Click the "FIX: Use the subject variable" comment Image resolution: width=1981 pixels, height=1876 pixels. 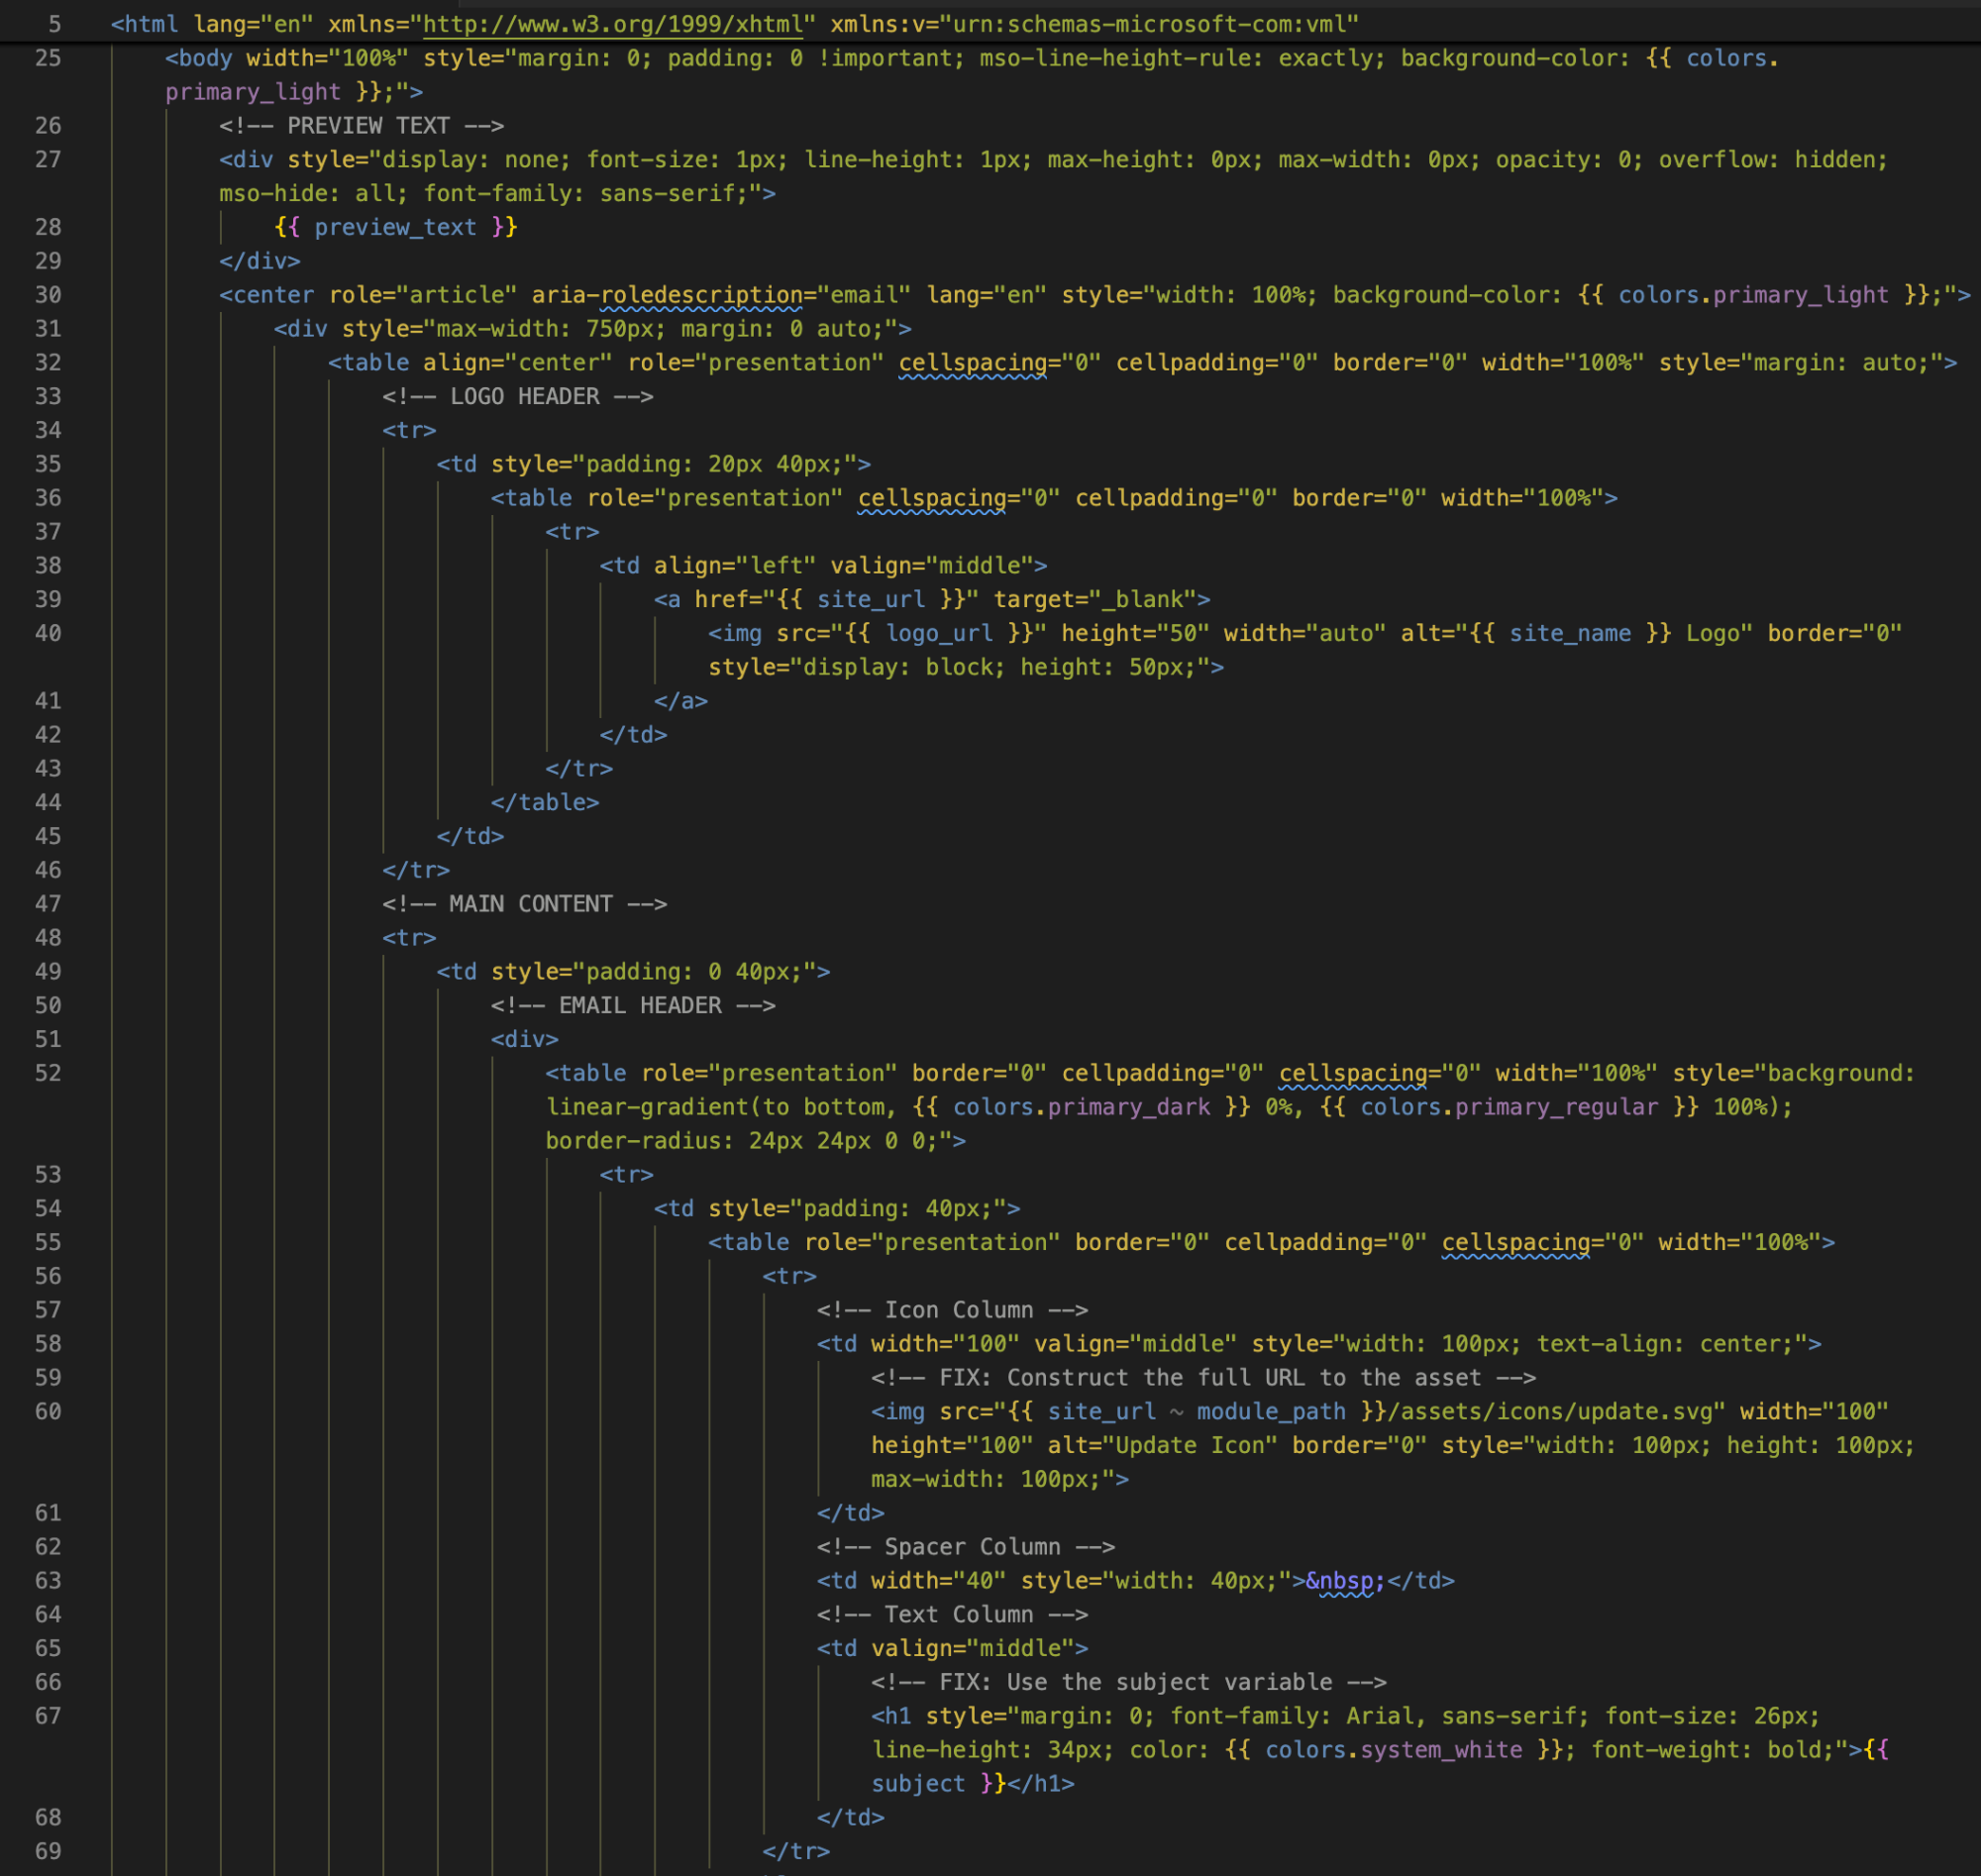pos(1128,1683)
